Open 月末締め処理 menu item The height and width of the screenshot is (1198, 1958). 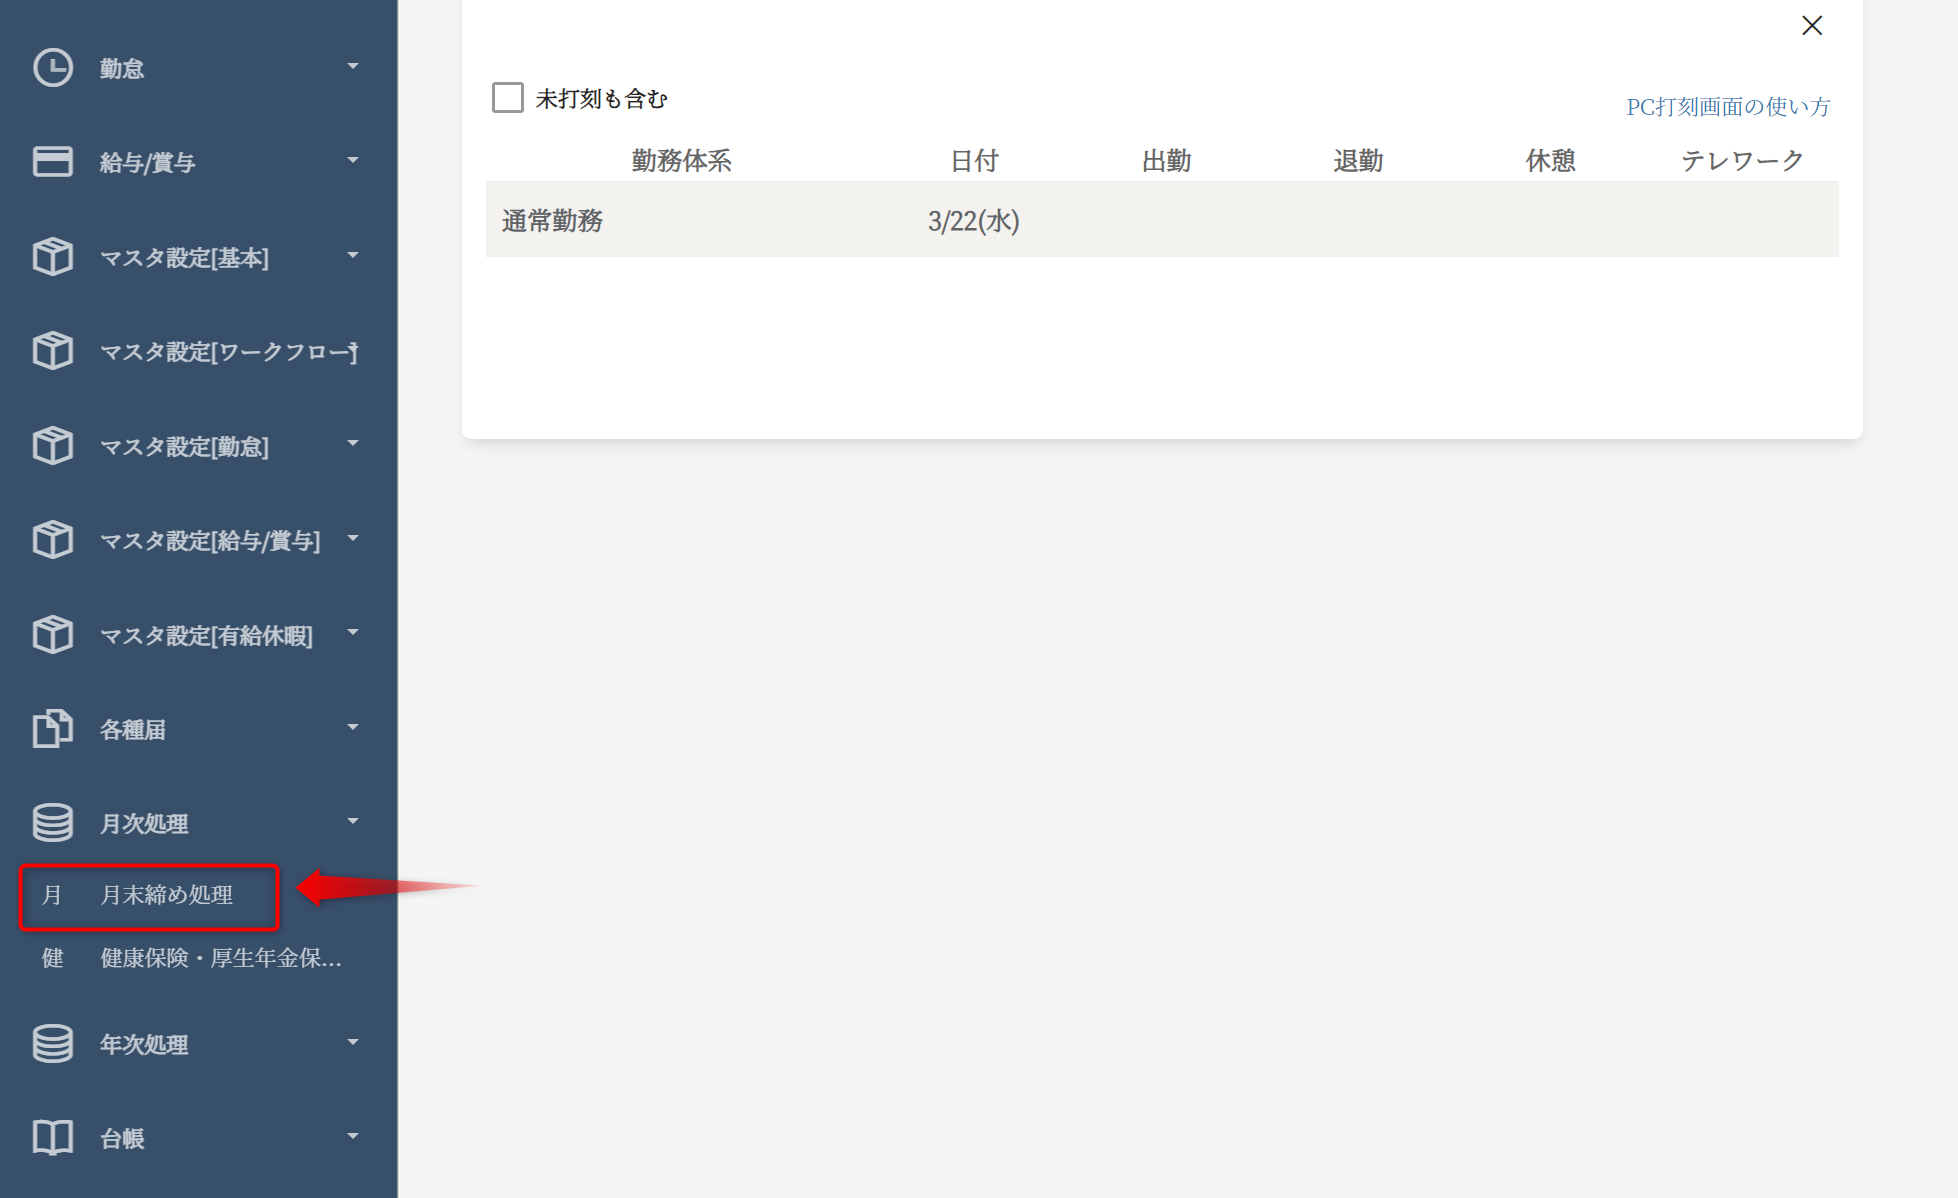coord(166,895)
